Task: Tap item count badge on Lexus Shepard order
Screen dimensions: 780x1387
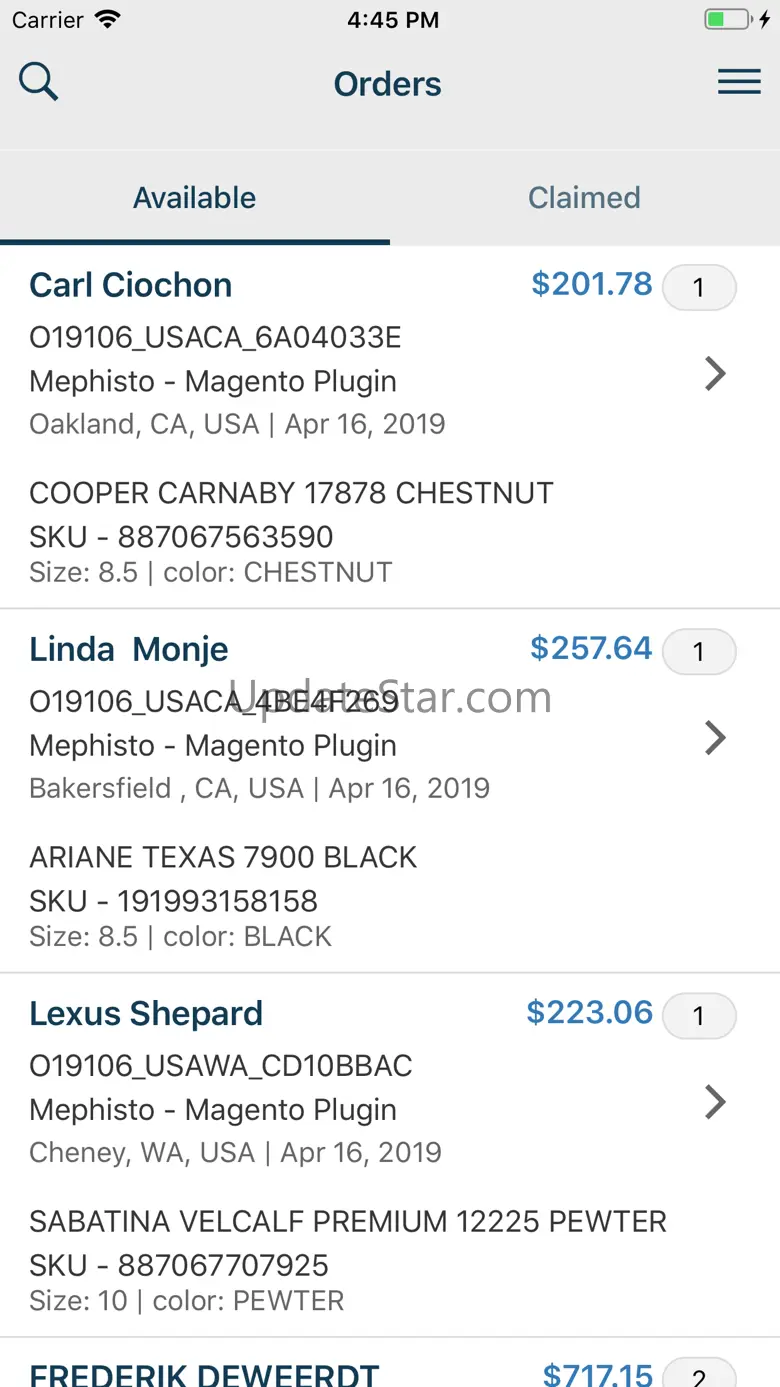Action: pos(699,1016)
